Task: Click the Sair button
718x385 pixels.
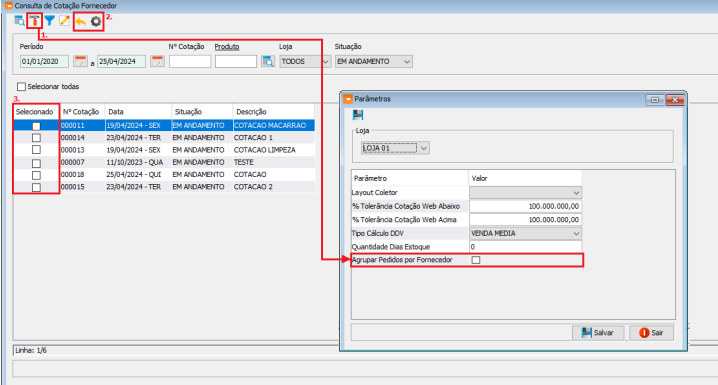Action: point(652,333)
